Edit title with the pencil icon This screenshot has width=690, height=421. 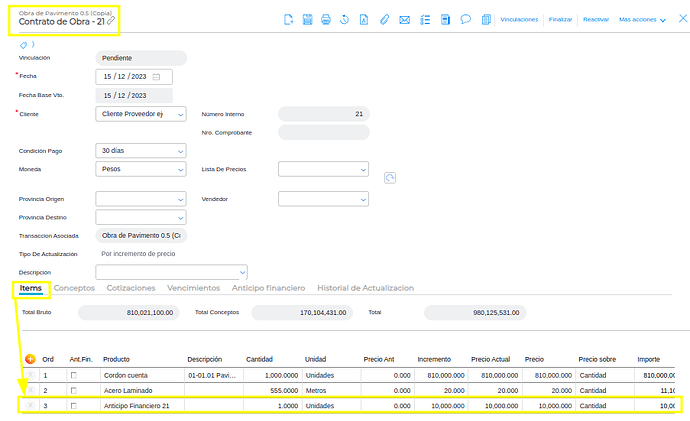[111, 21]
